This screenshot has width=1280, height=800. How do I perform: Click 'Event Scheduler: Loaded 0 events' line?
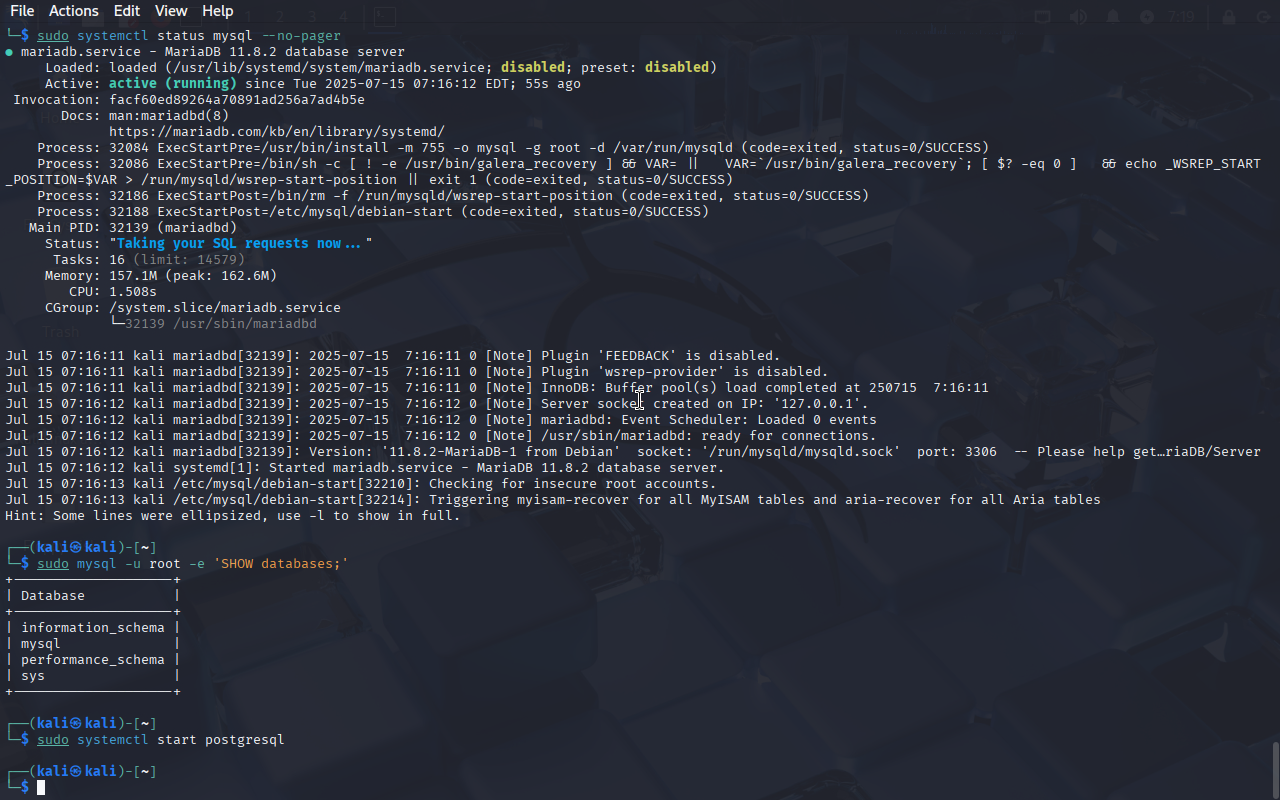[x=441, y=420]
